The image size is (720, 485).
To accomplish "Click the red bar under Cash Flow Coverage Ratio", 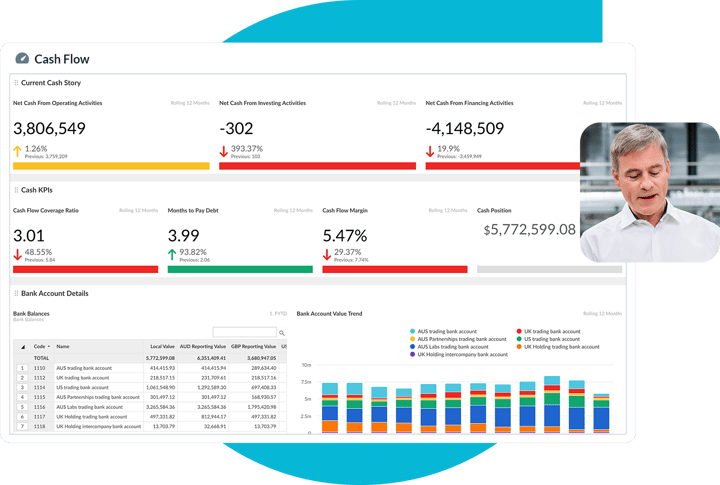I will tap(85, 269).
